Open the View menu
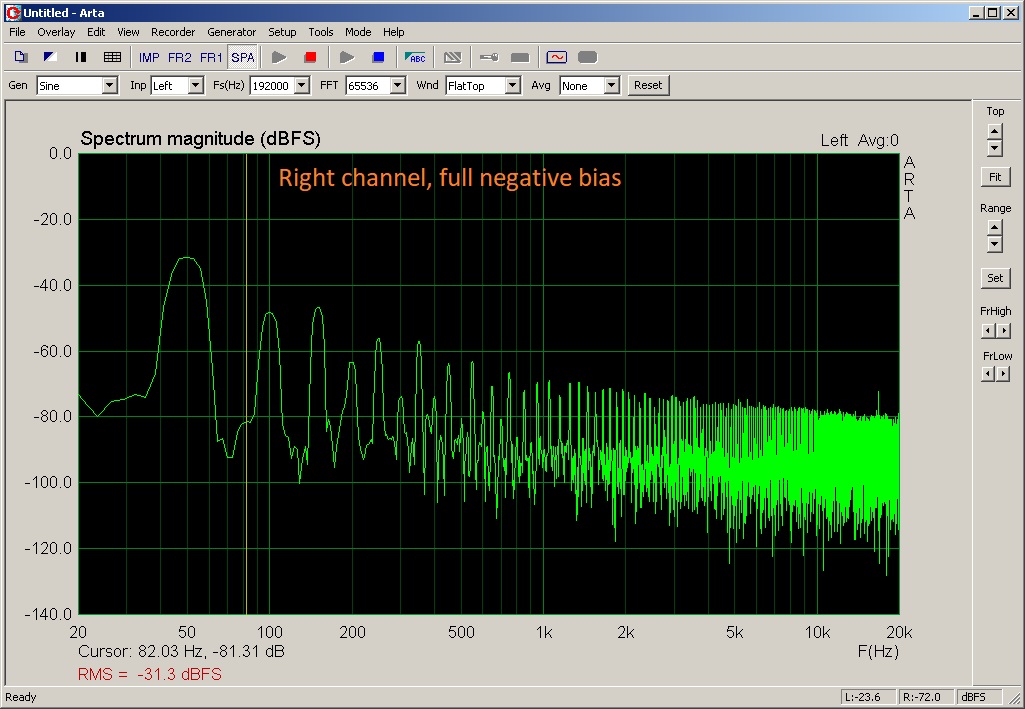The image size is (1025, 709). (x=128, y=32)
